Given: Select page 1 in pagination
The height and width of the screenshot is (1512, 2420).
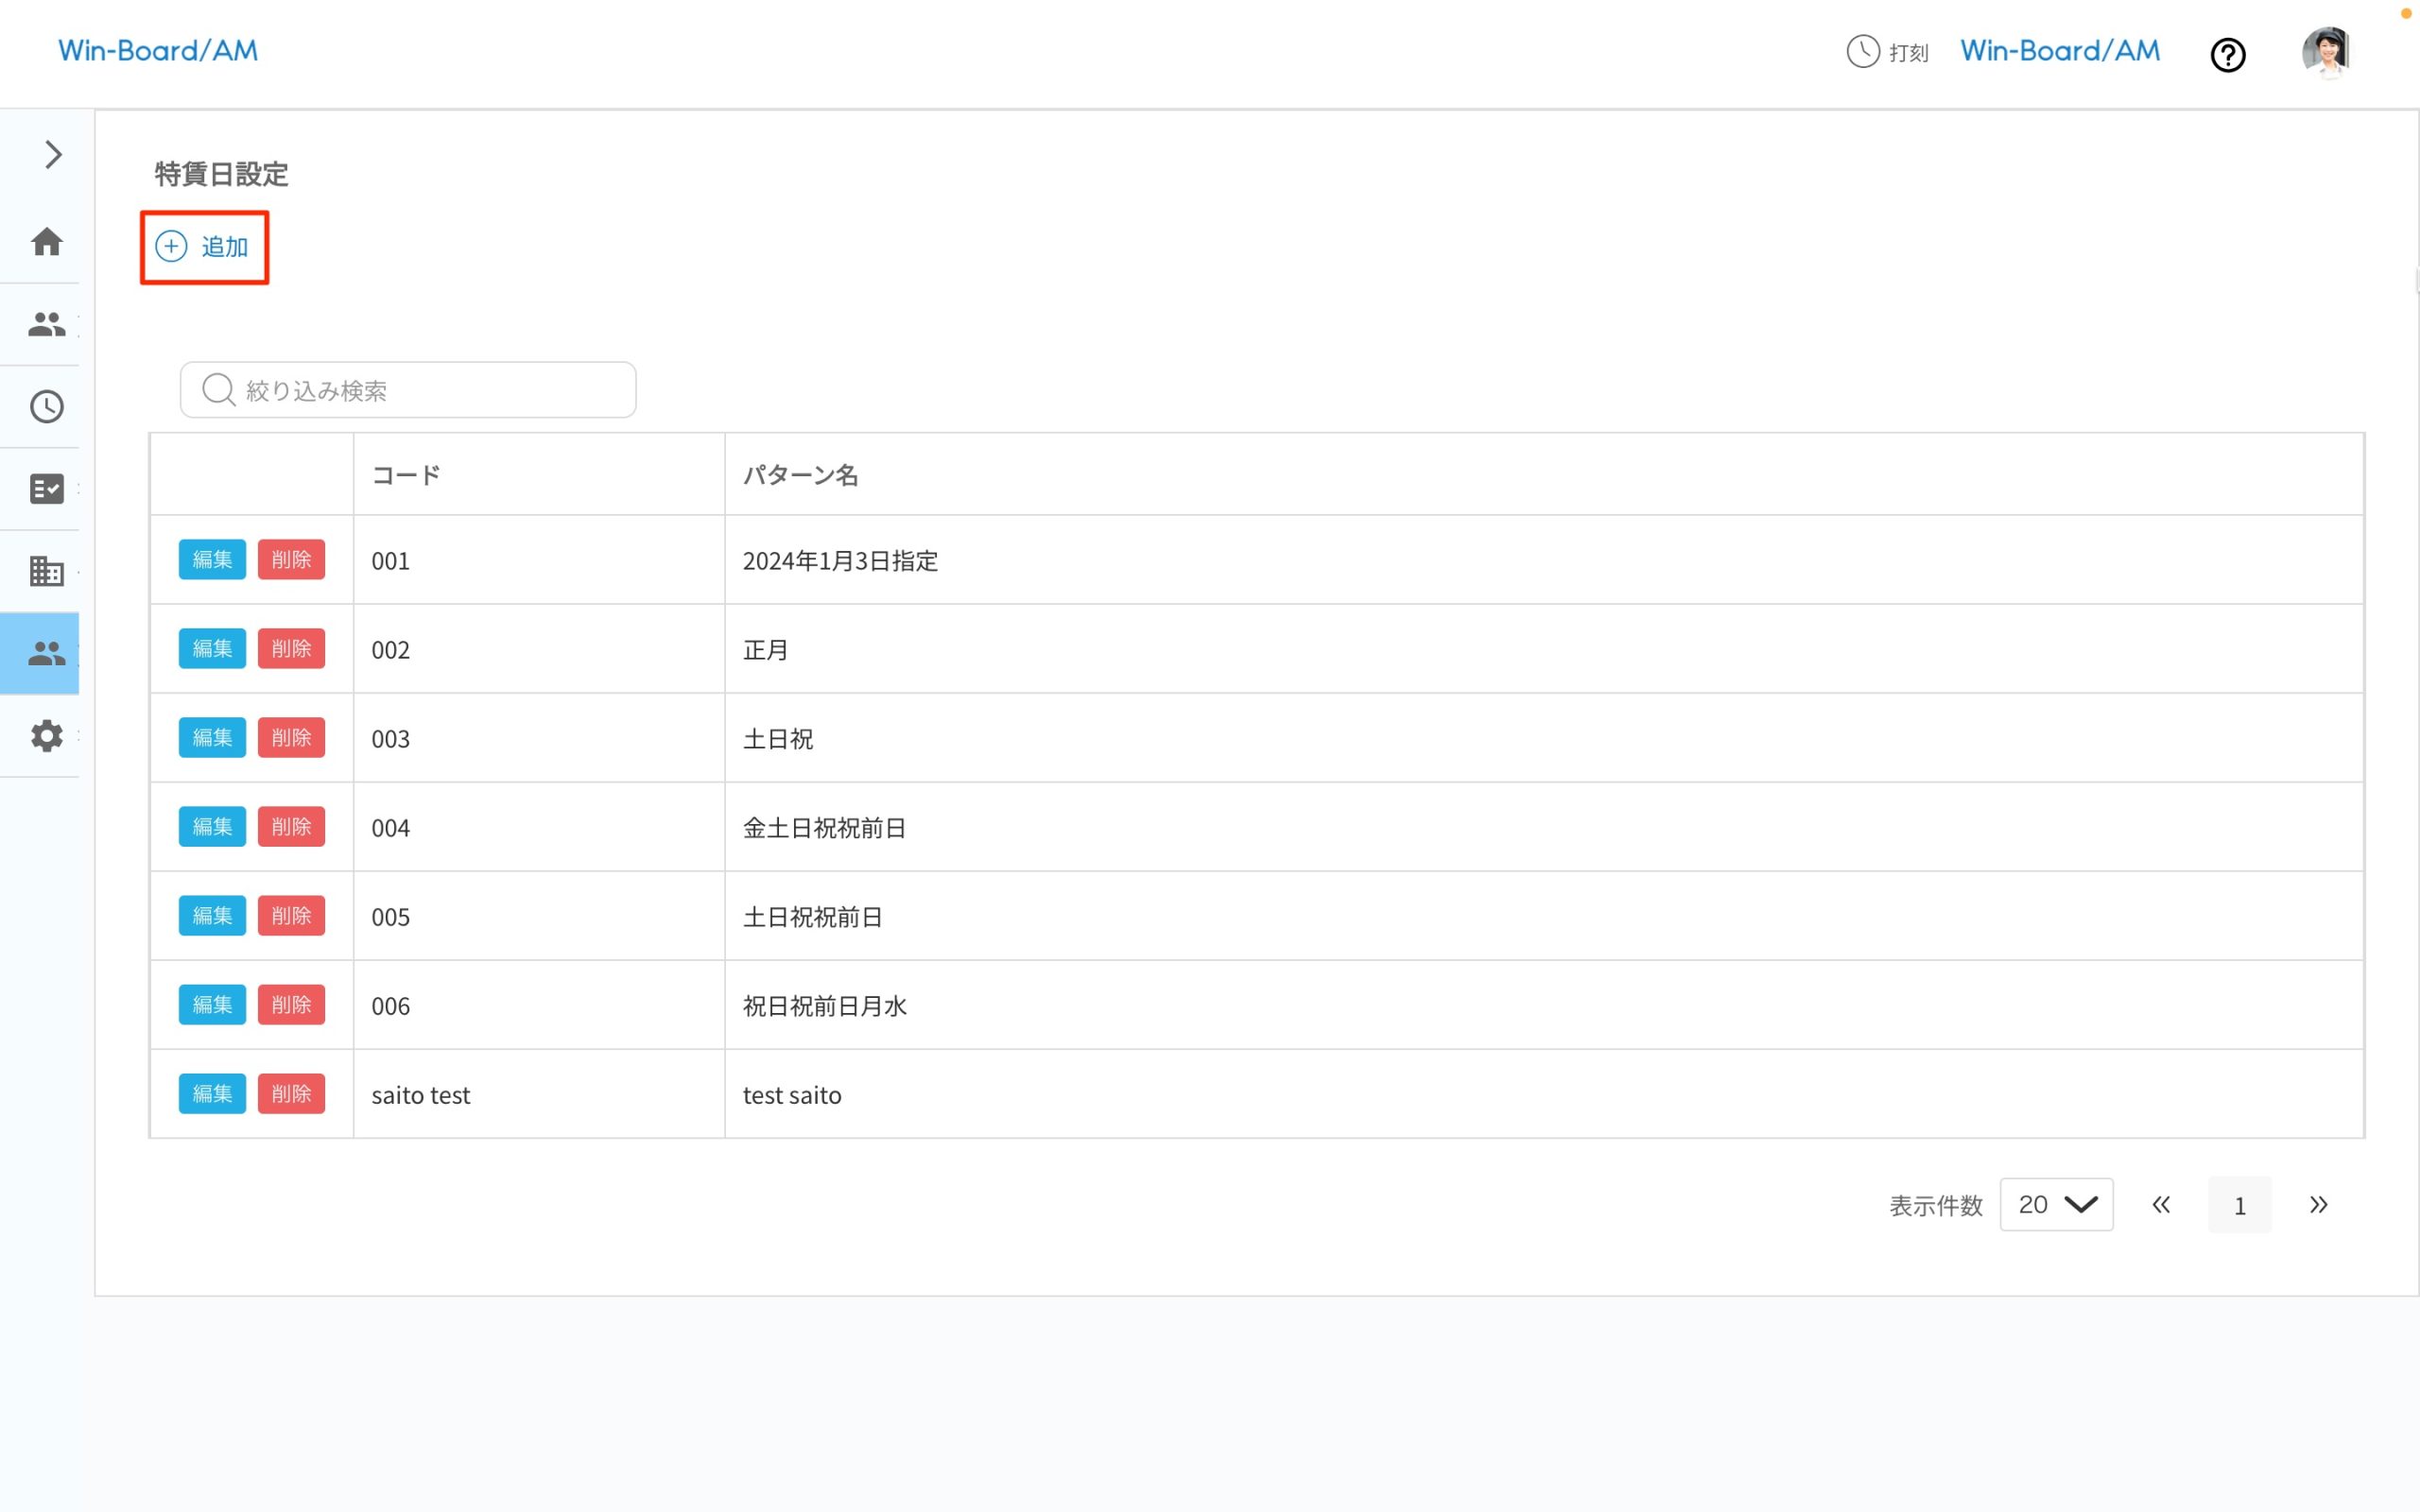Looking at the screenshot, I should pos(2239,1204).
